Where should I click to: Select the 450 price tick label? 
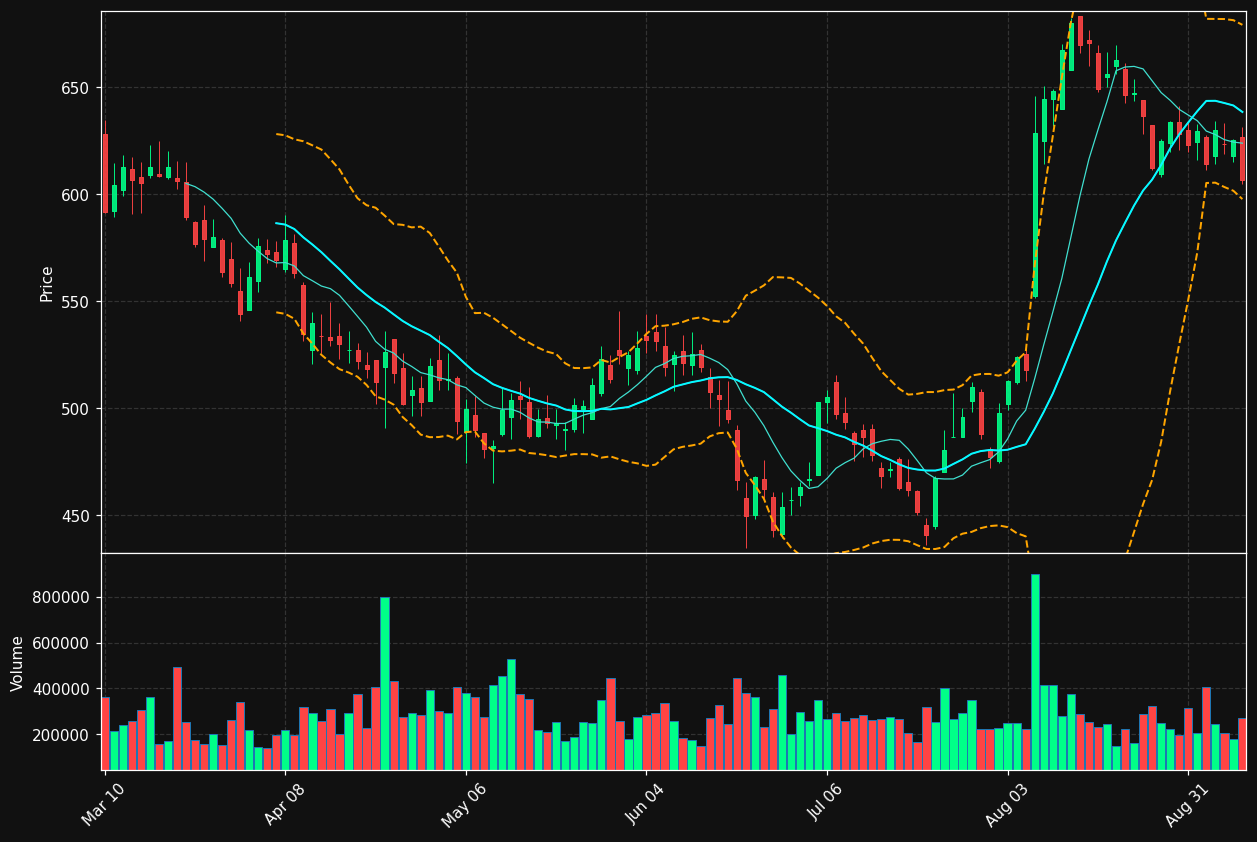tap(76, 516)
